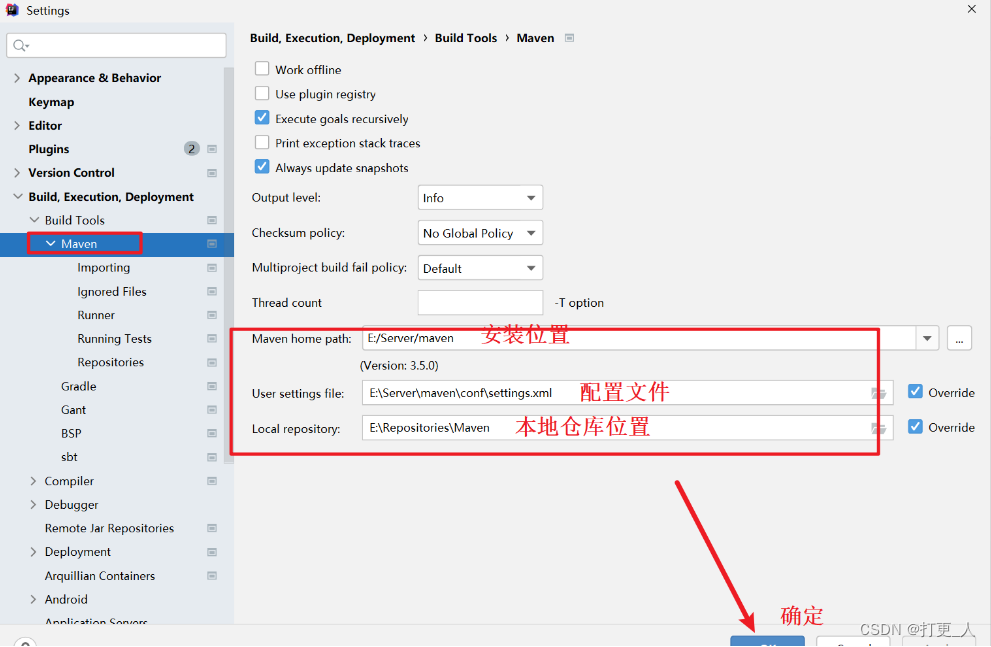
Task: Enable Print exception stack traces
Action: tap(262, 142)
